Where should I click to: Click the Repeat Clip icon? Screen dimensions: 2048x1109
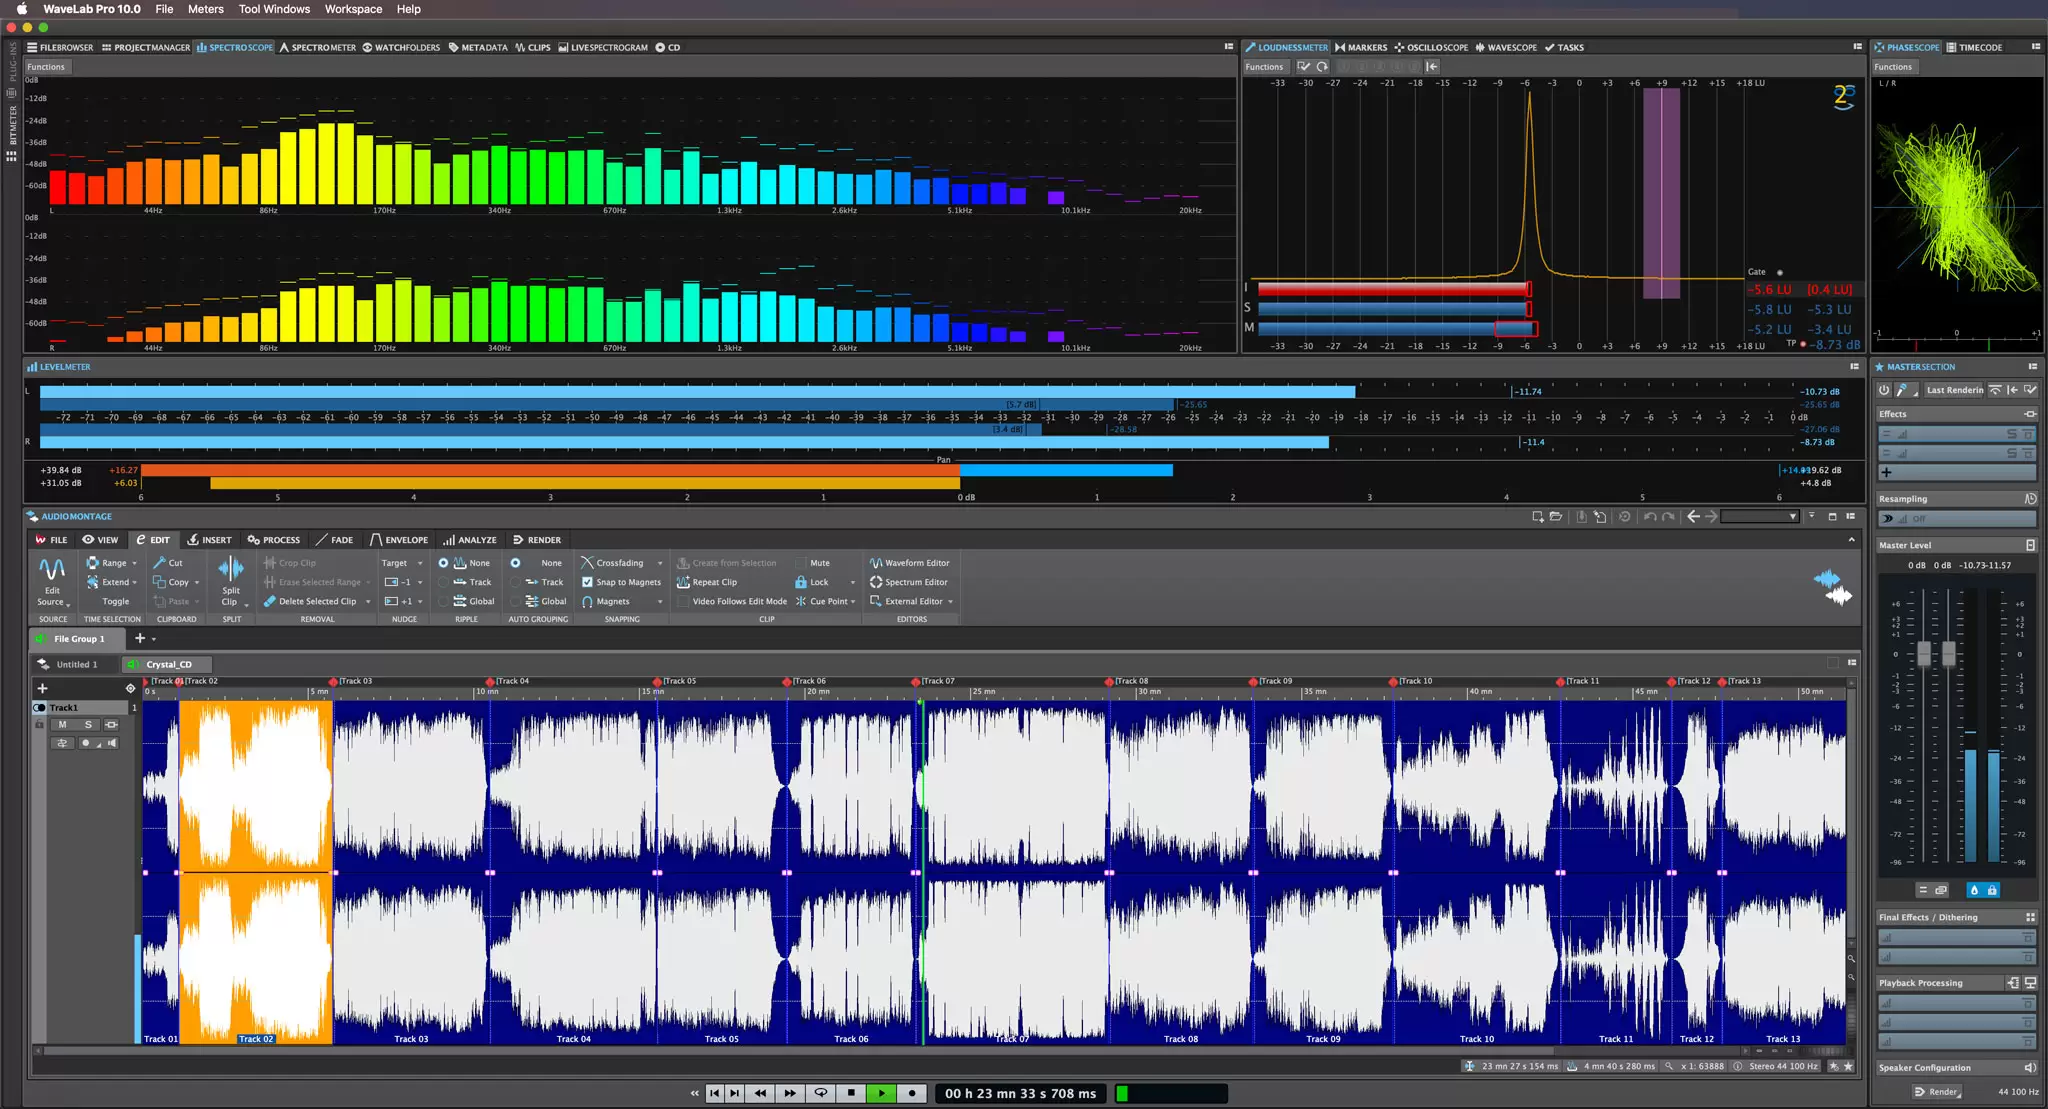(x=684, y=582)
